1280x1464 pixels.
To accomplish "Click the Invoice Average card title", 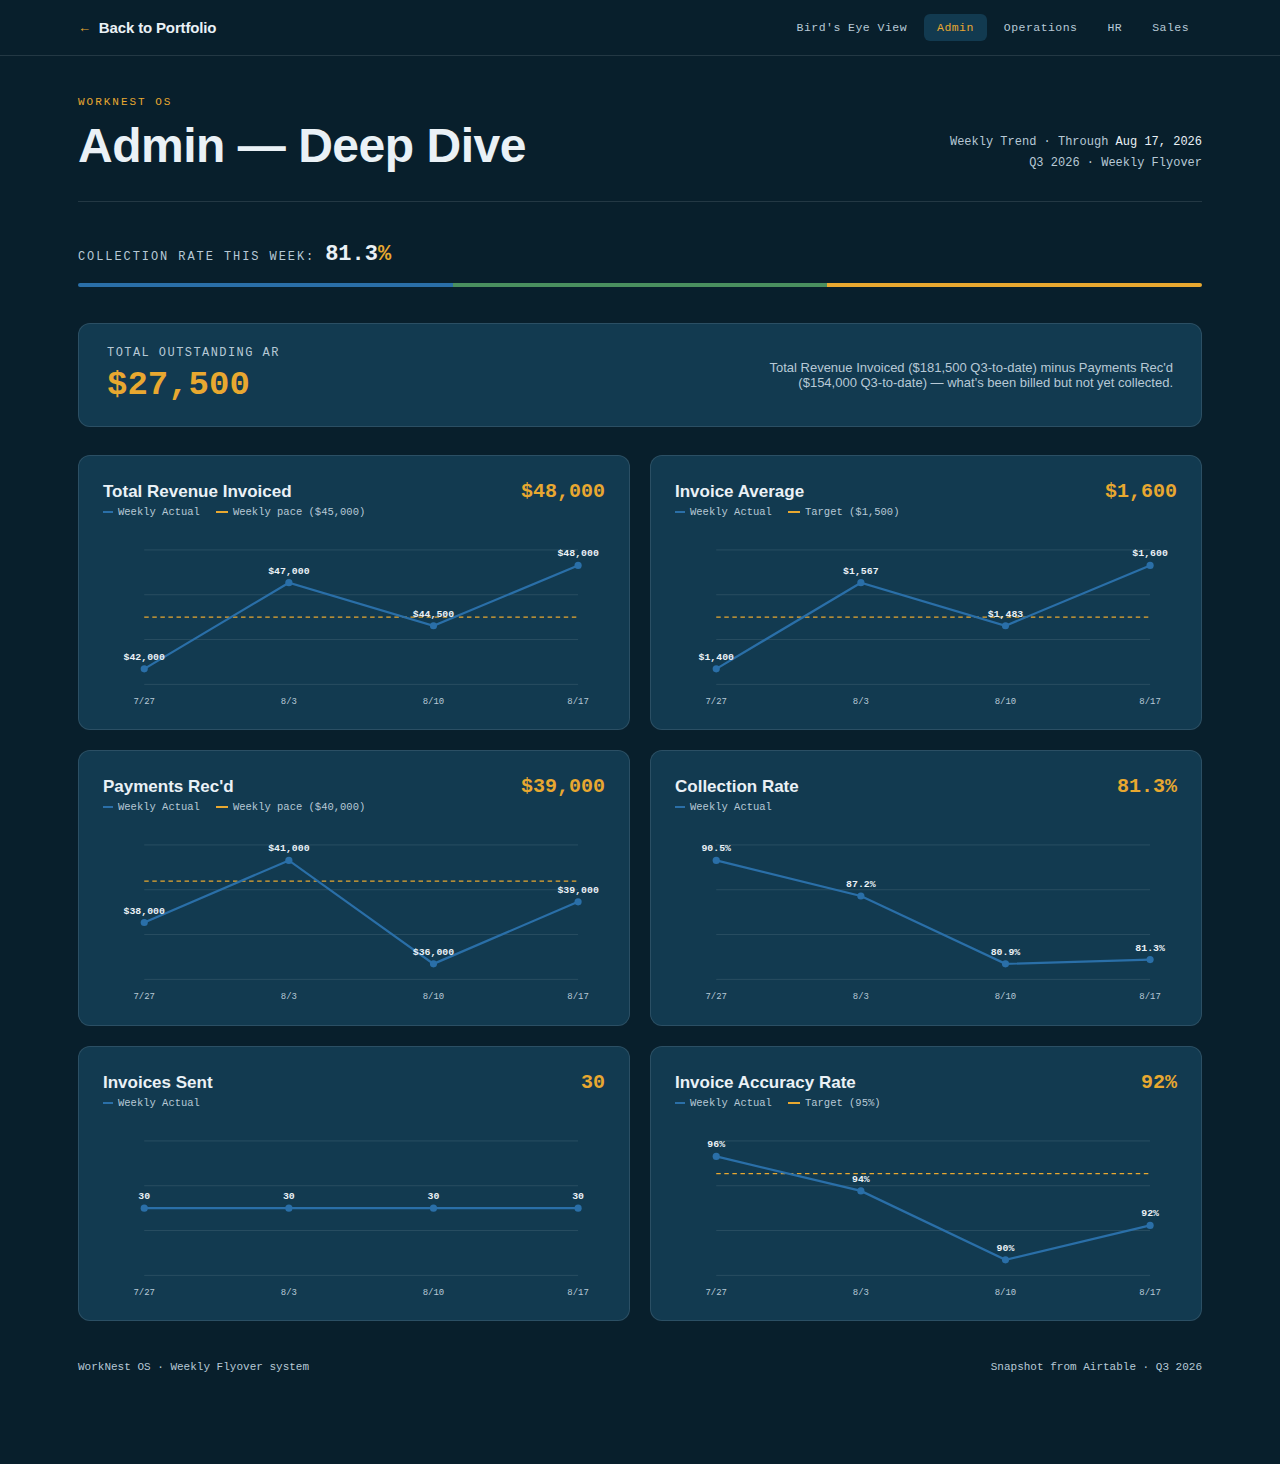I will [739, 491].
